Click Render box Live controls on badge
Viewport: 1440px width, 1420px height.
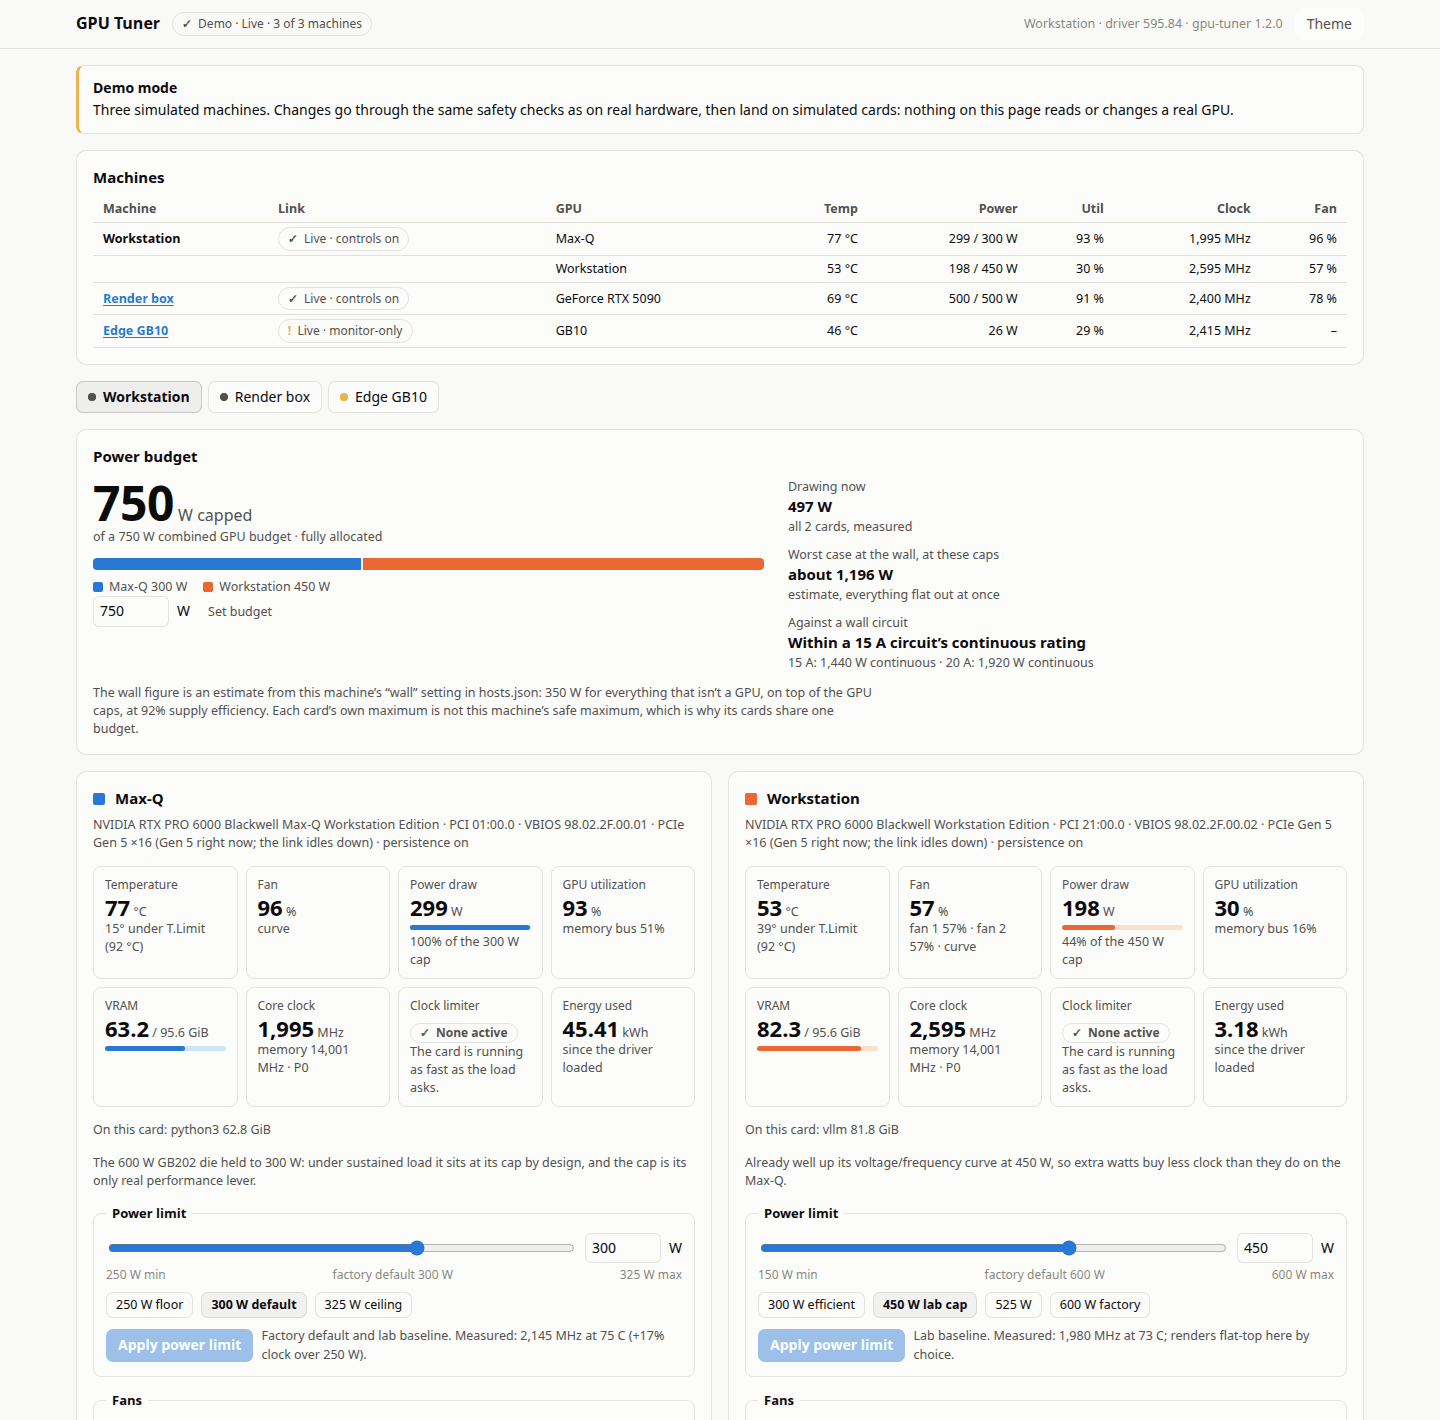pos(343,299)
